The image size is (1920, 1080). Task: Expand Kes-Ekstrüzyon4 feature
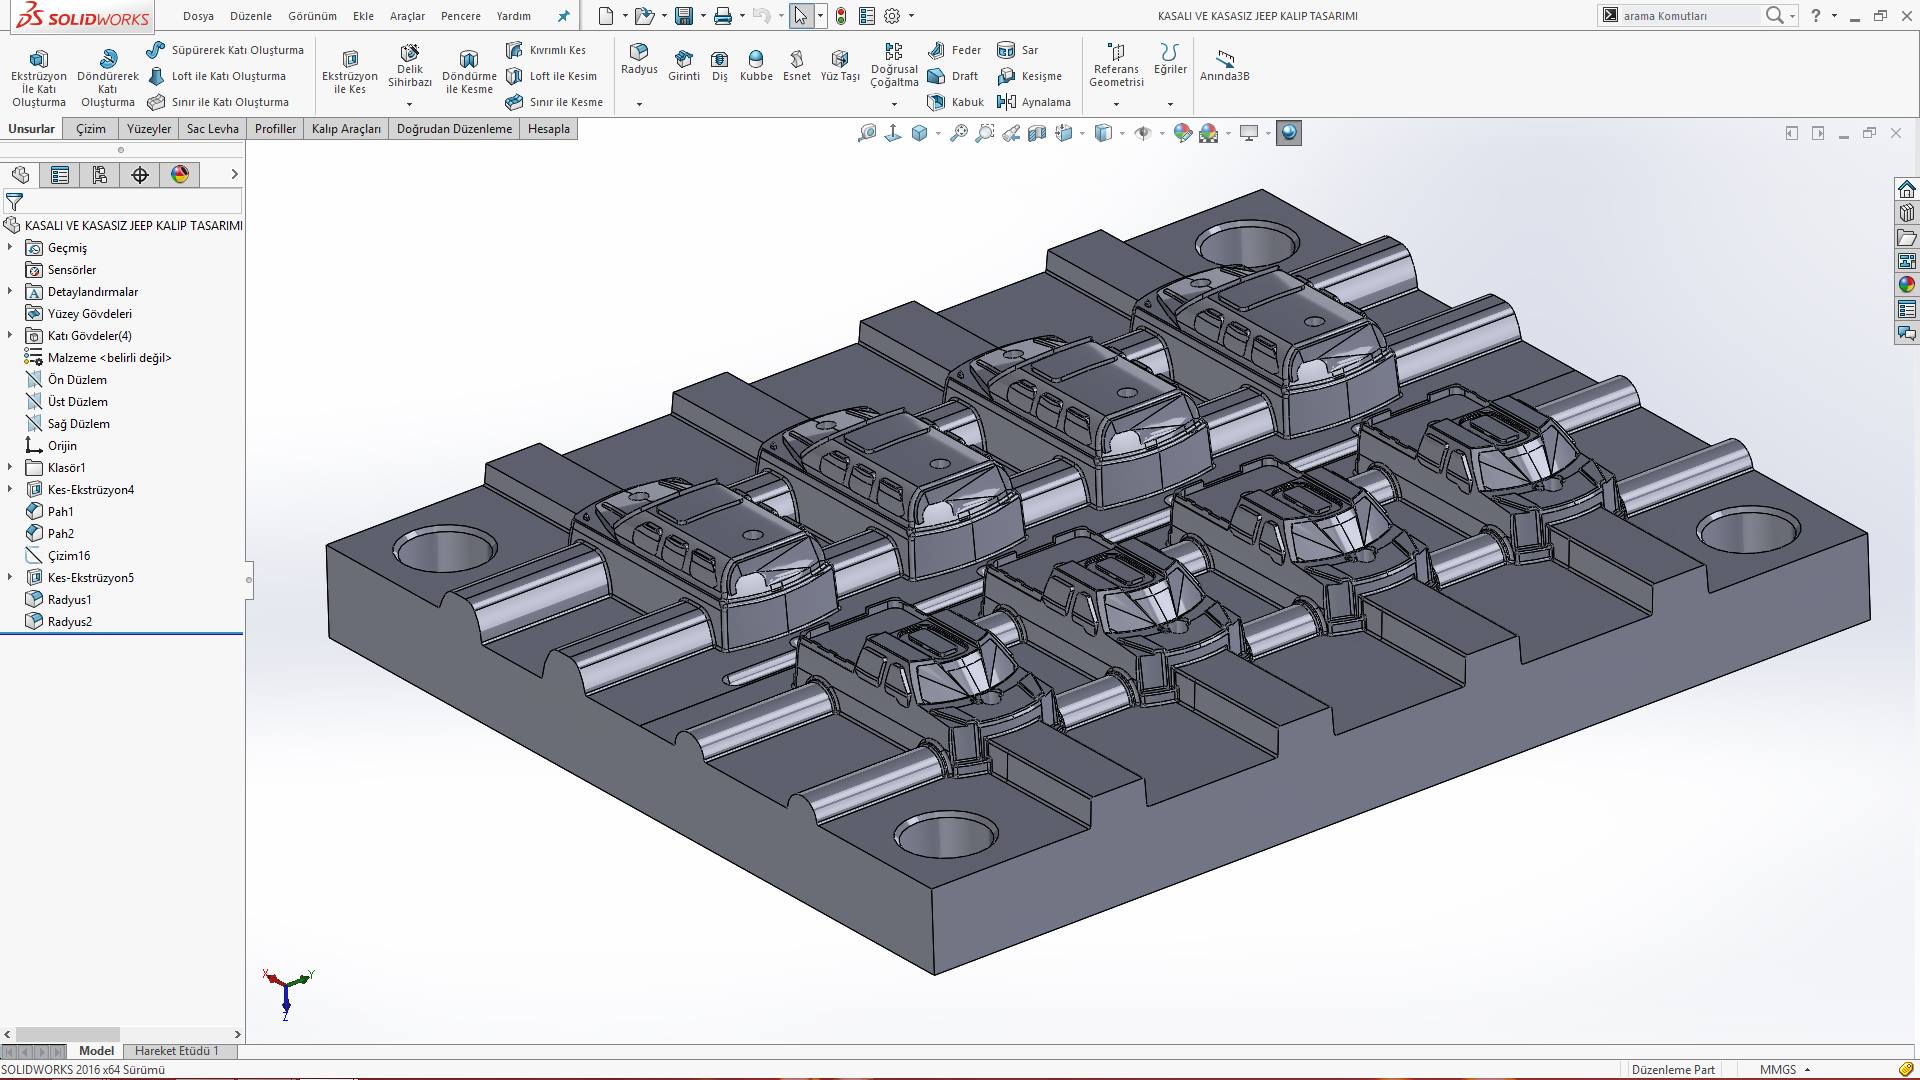[x=10, y=489]
